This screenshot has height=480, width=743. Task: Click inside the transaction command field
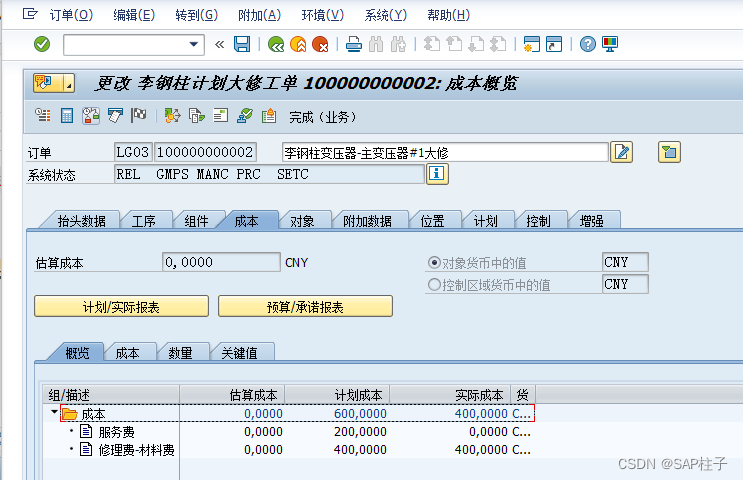click(x=126, y=45)
